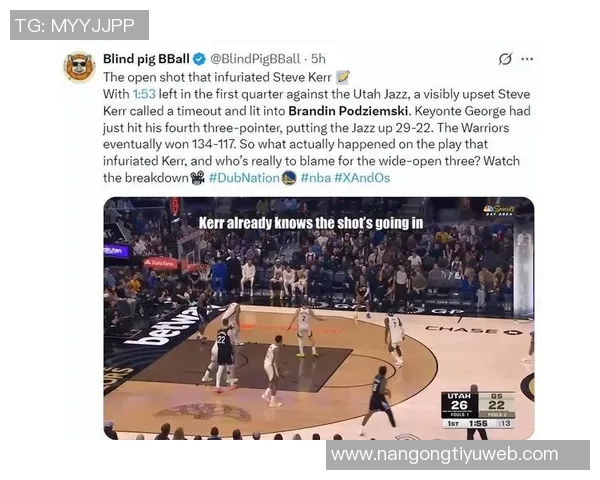Click the blue verified checkmark badge
The width and height of the screenshot is (600, 480).
click(199, 59)
